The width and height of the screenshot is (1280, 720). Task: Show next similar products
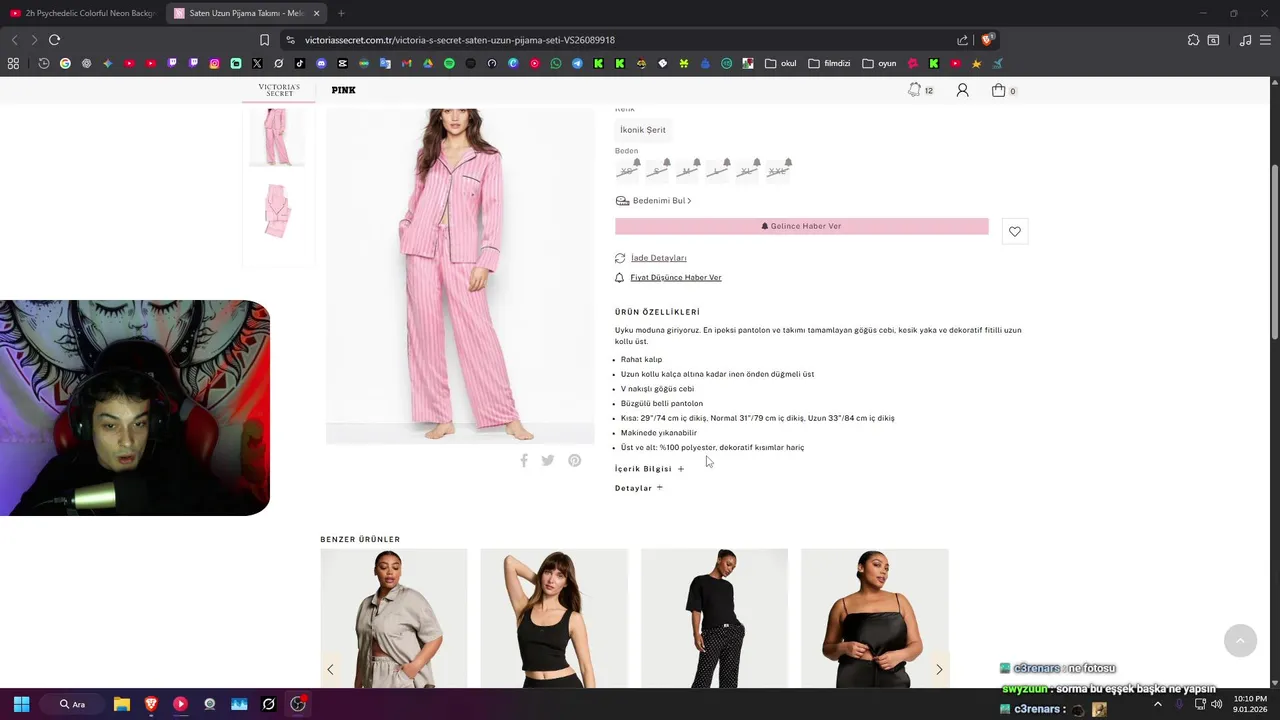(x=939, y=669)
